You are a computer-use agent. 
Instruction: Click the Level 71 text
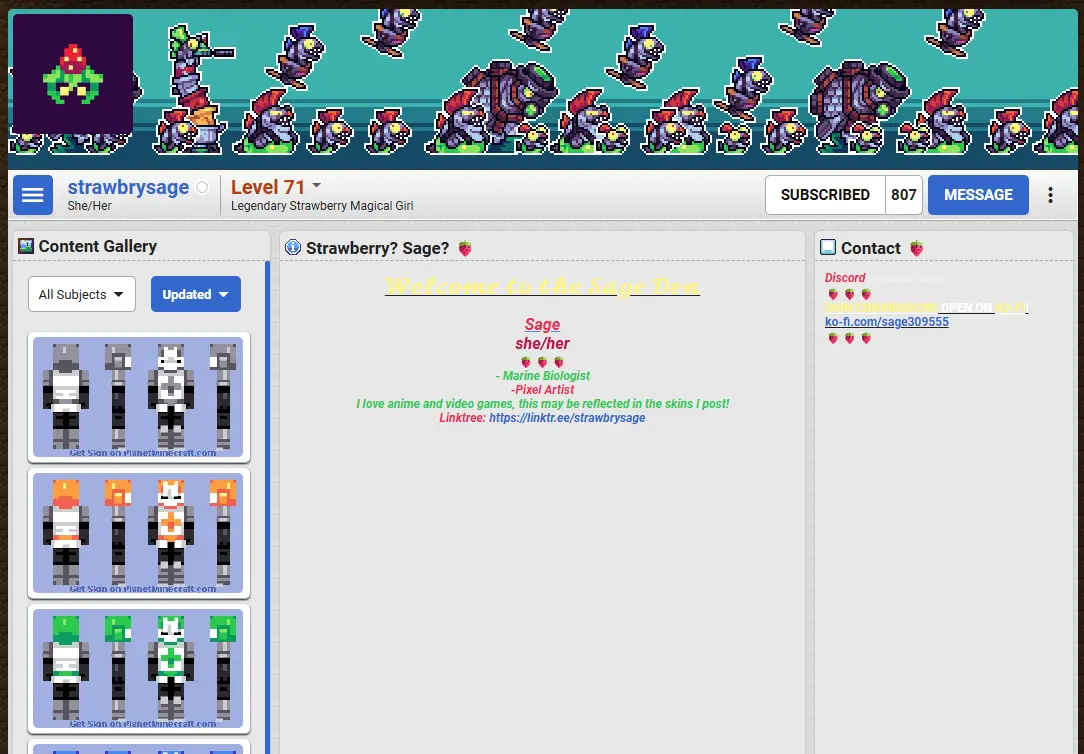tap(268, 187)
